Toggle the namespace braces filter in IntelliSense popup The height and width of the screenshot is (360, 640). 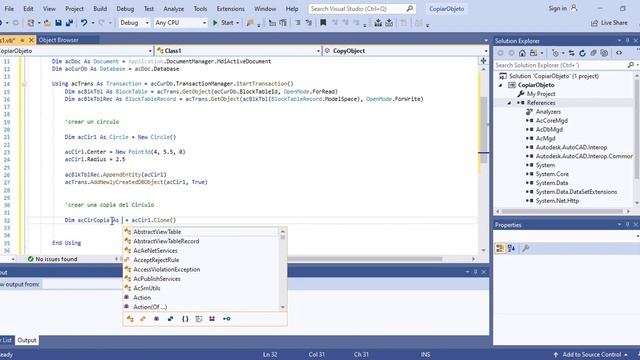185,319
